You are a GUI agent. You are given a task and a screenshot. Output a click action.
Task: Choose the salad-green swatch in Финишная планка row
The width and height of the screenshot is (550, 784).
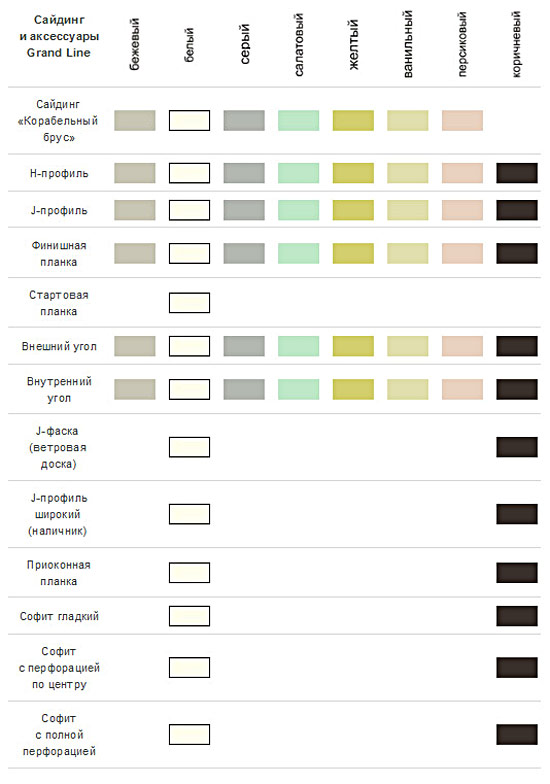[298, 253]
